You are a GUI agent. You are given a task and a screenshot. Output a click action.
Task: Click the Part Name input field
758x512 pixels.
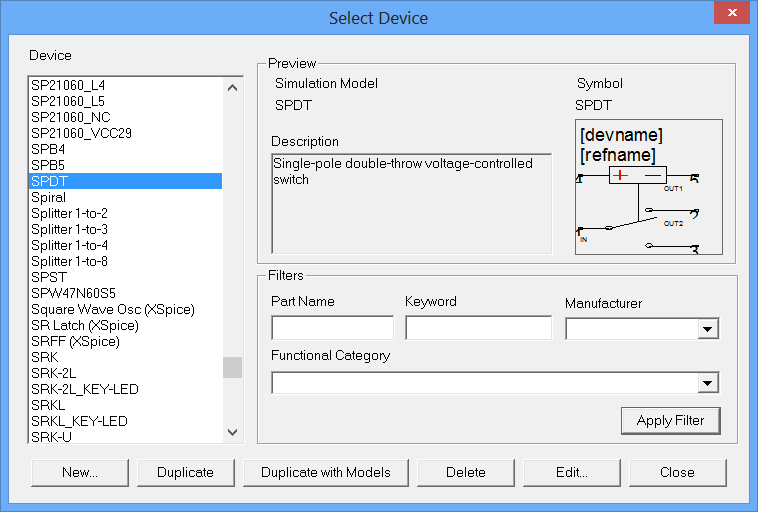332,328
